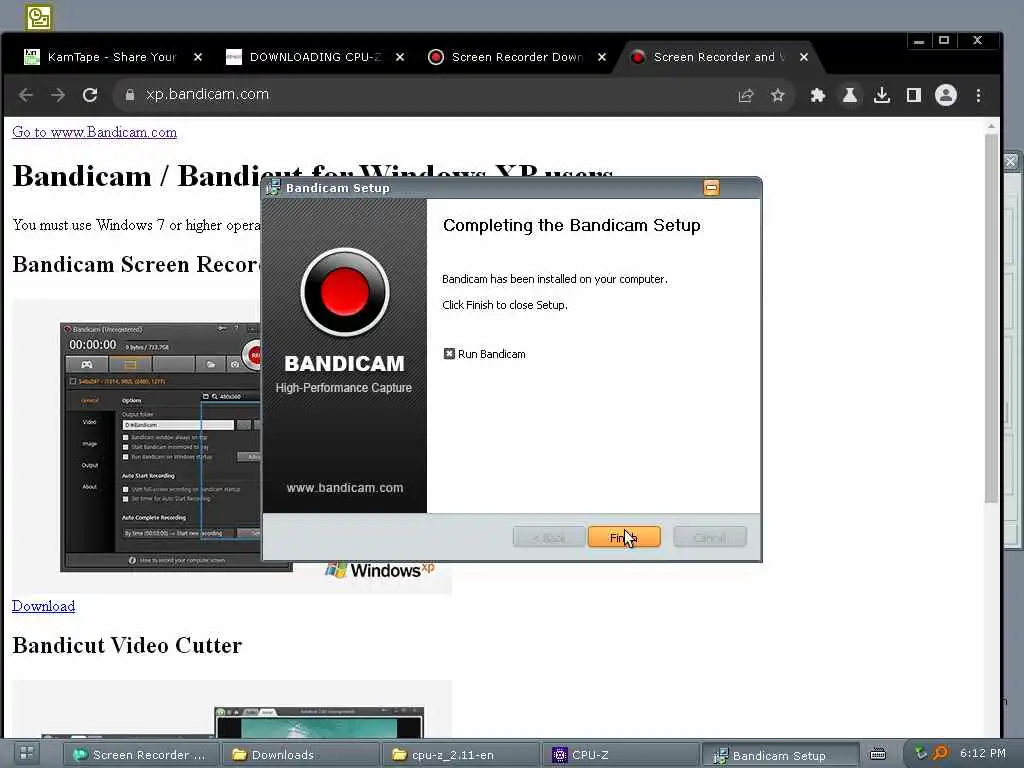This screenshot has width=1024, height=768.
Task: Open the Downloads folder taskbar item
Action: pos(300,754)
